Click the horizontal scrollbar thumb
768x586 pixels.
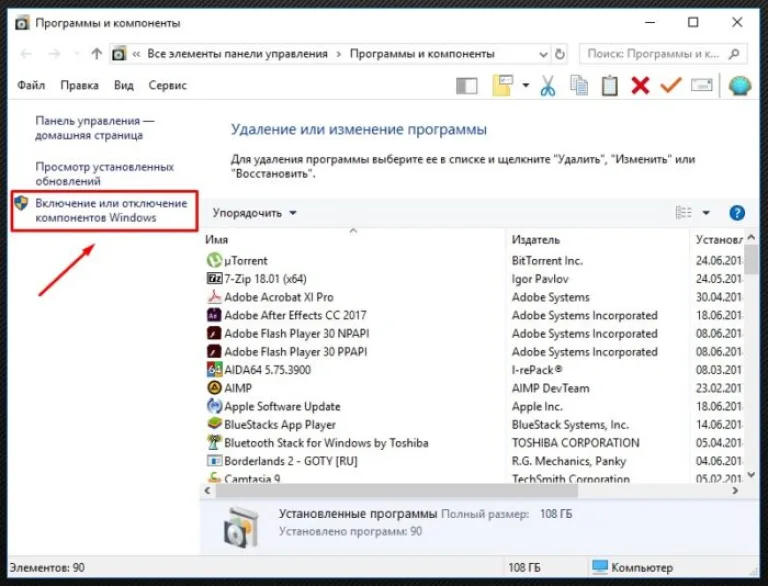[397, 490]
